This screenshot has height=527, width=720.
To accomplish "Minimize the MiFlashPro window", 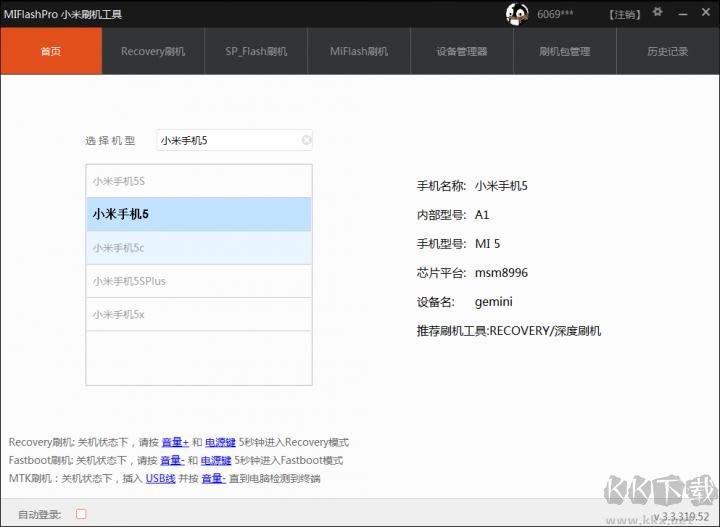I will pyautogui.click(x=681, y=14).
